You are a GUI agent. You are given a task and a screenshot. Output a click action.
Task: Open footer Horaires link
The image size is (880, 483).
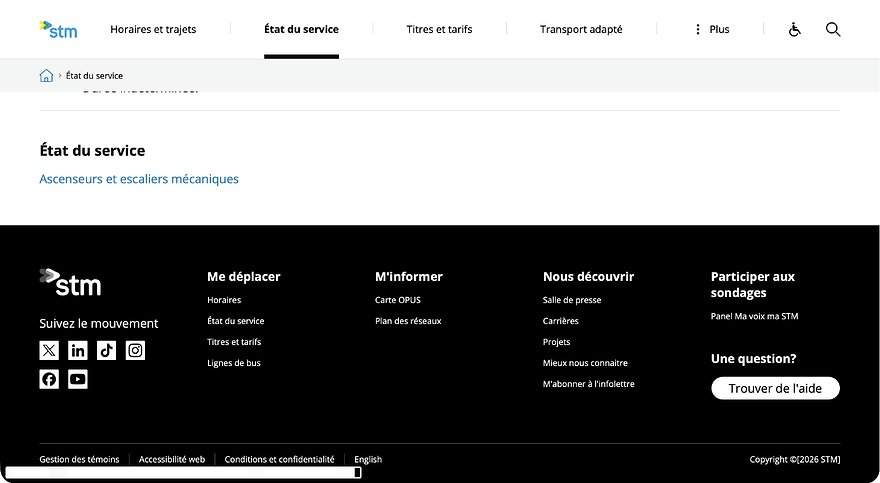(x=224, y=300)
